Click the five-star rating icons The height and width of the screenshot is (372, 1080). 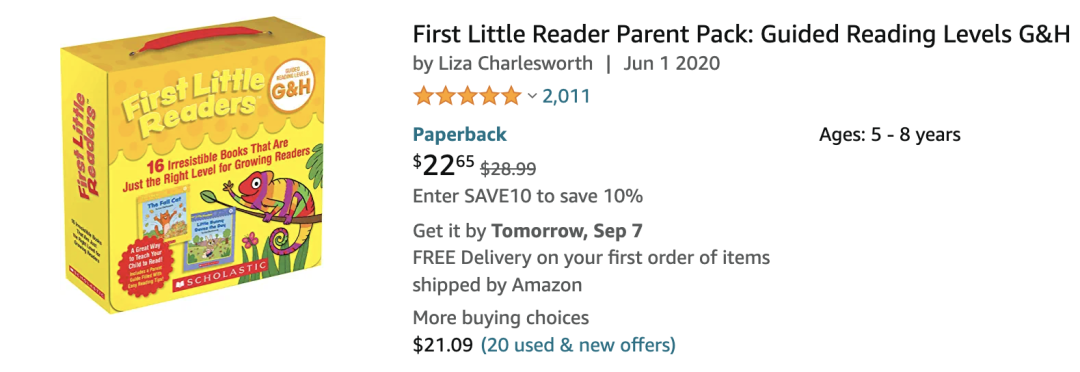(x=468, y=96)
